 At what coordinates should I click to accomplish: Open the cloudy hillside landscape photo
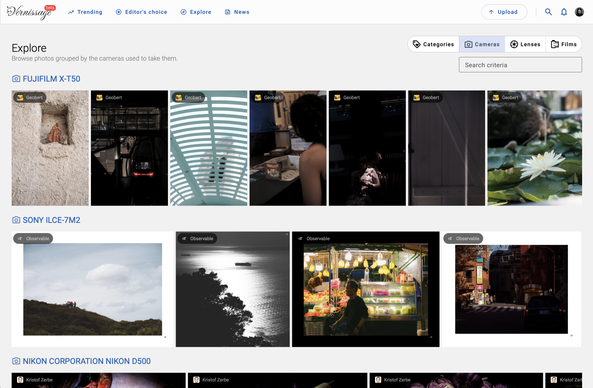point(92,289)
